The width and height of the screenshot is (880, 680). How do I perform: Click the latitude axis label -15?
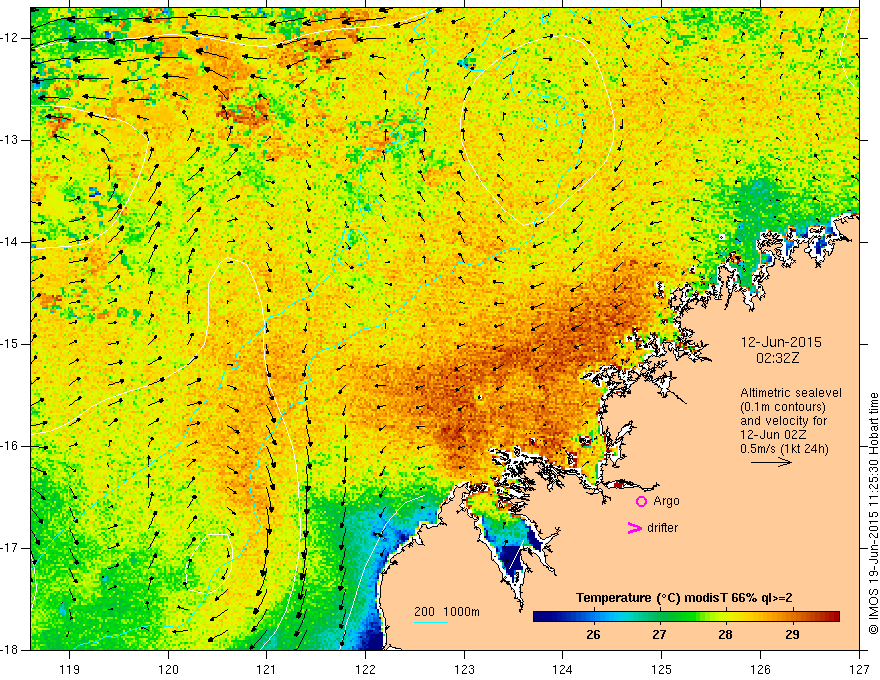point(11,344)
